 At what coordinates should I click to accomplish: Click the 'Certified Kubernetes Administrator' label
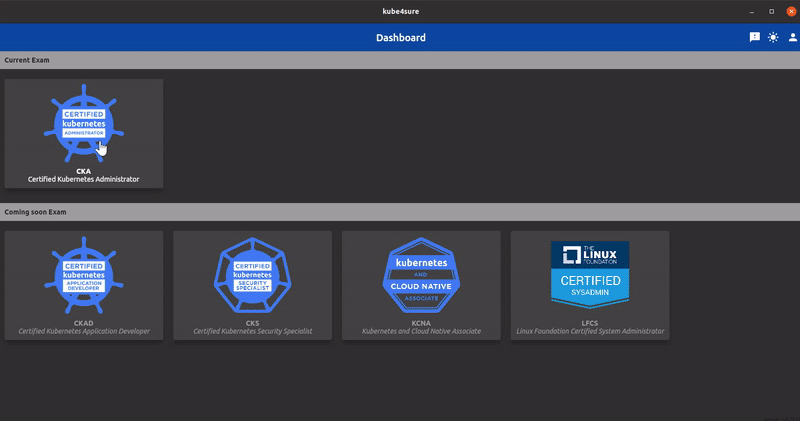(84, 180)
